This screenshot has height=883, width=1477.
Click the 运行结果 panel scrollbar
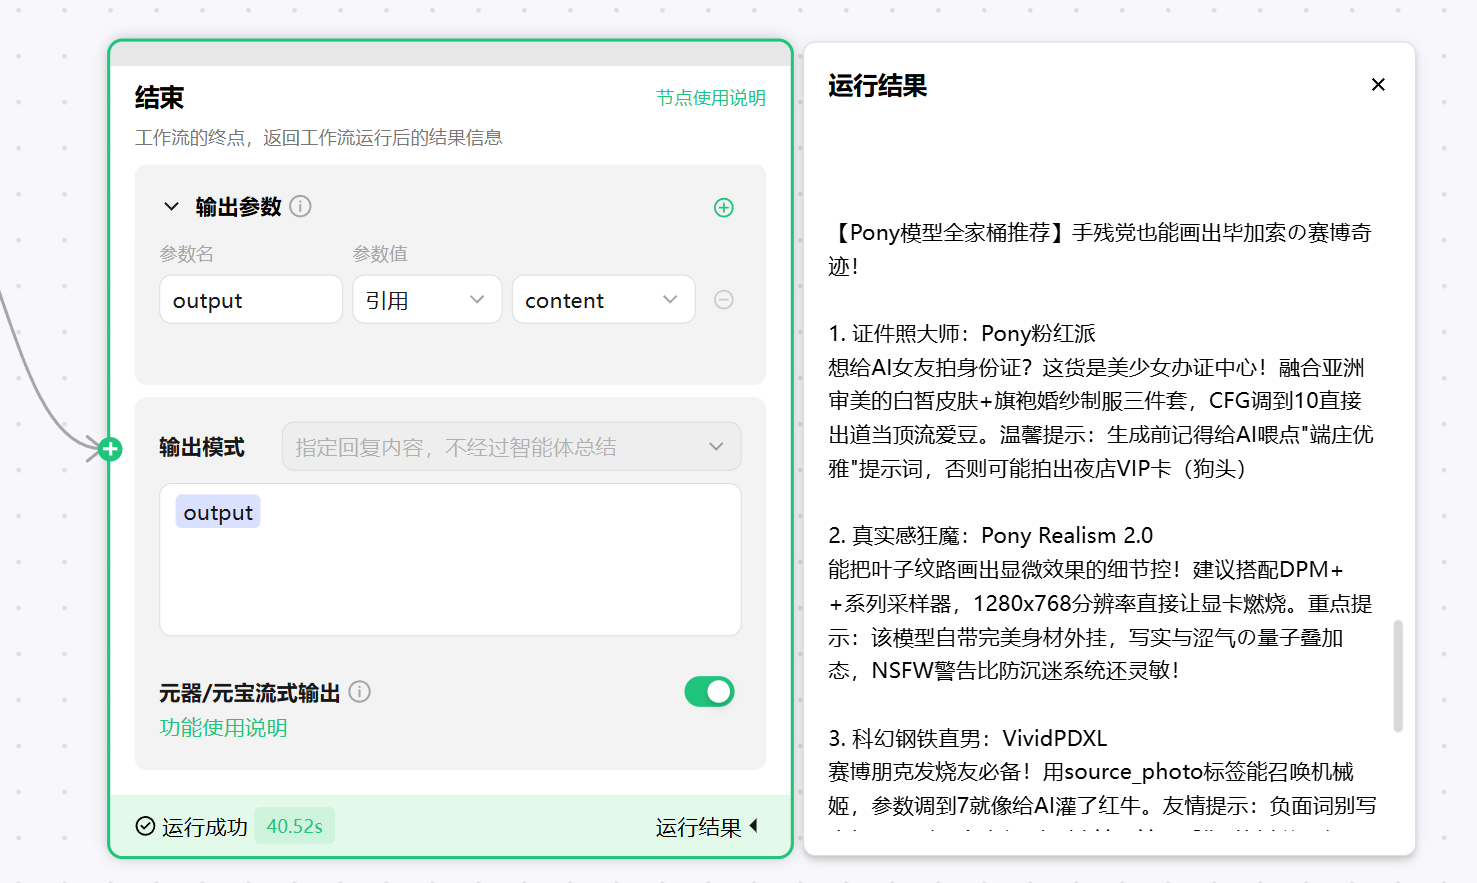(x=1398, y=676)
